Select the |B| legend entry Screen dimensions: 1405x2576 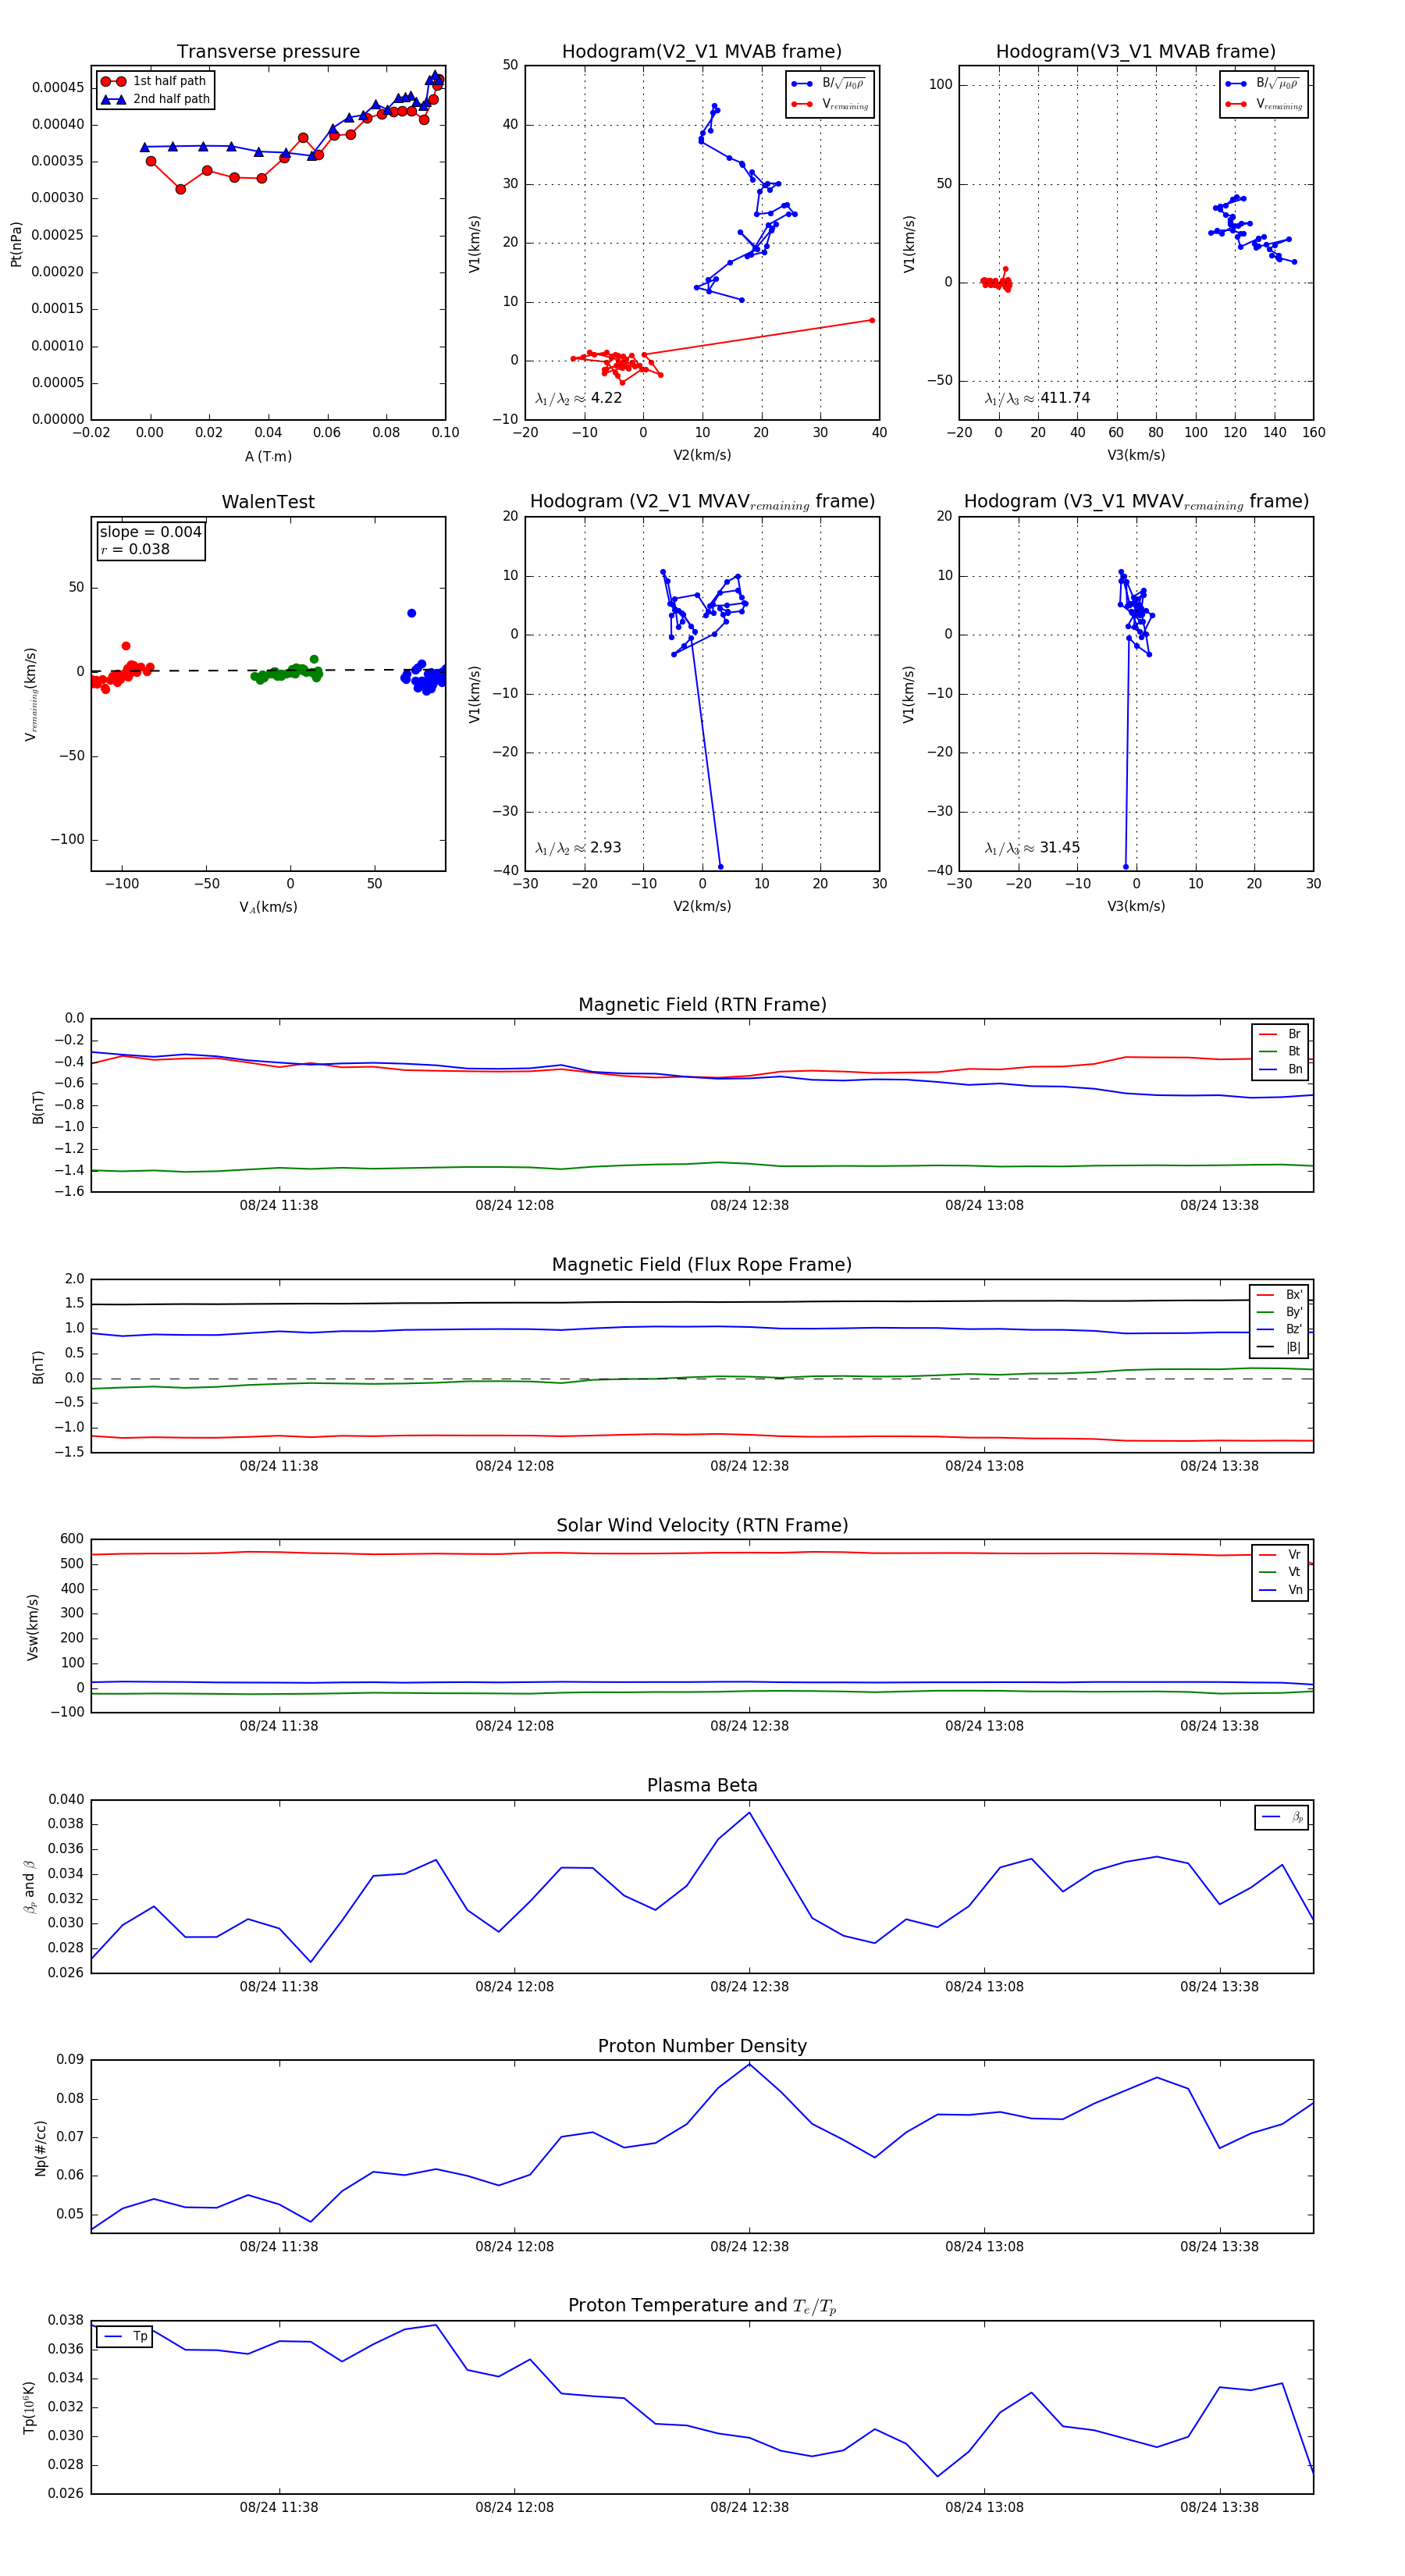1279,1347
